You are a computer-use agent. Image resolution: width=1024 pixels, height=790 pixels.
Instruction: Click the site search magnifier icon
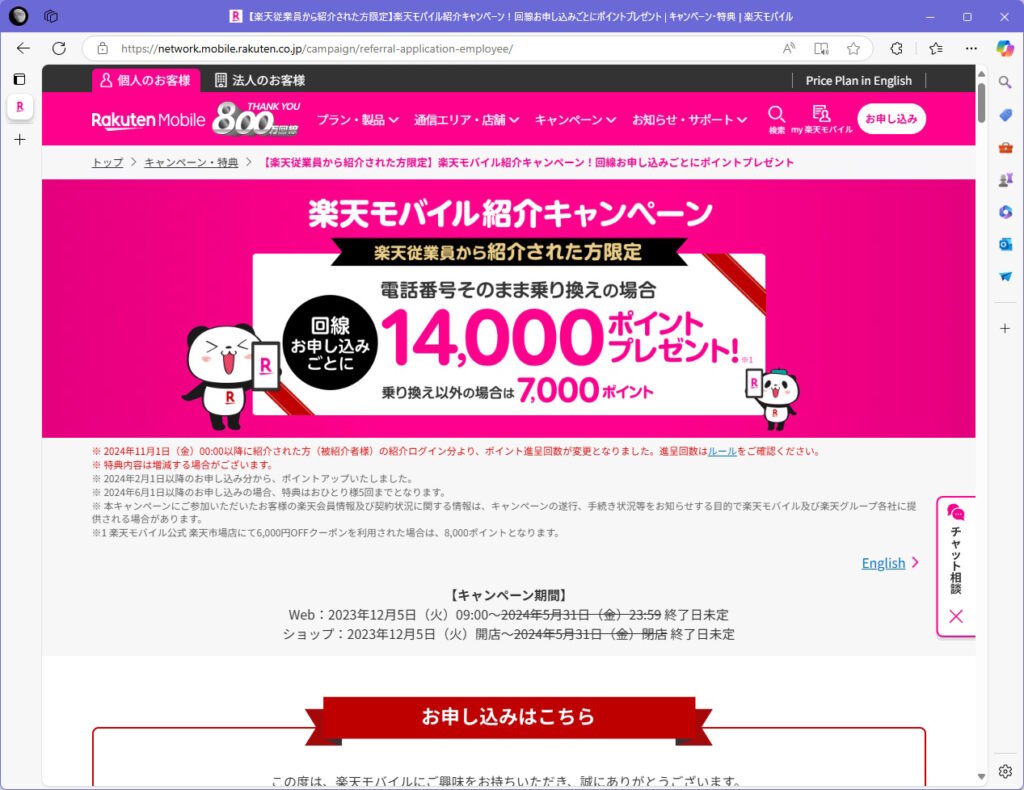coord(776,119)
